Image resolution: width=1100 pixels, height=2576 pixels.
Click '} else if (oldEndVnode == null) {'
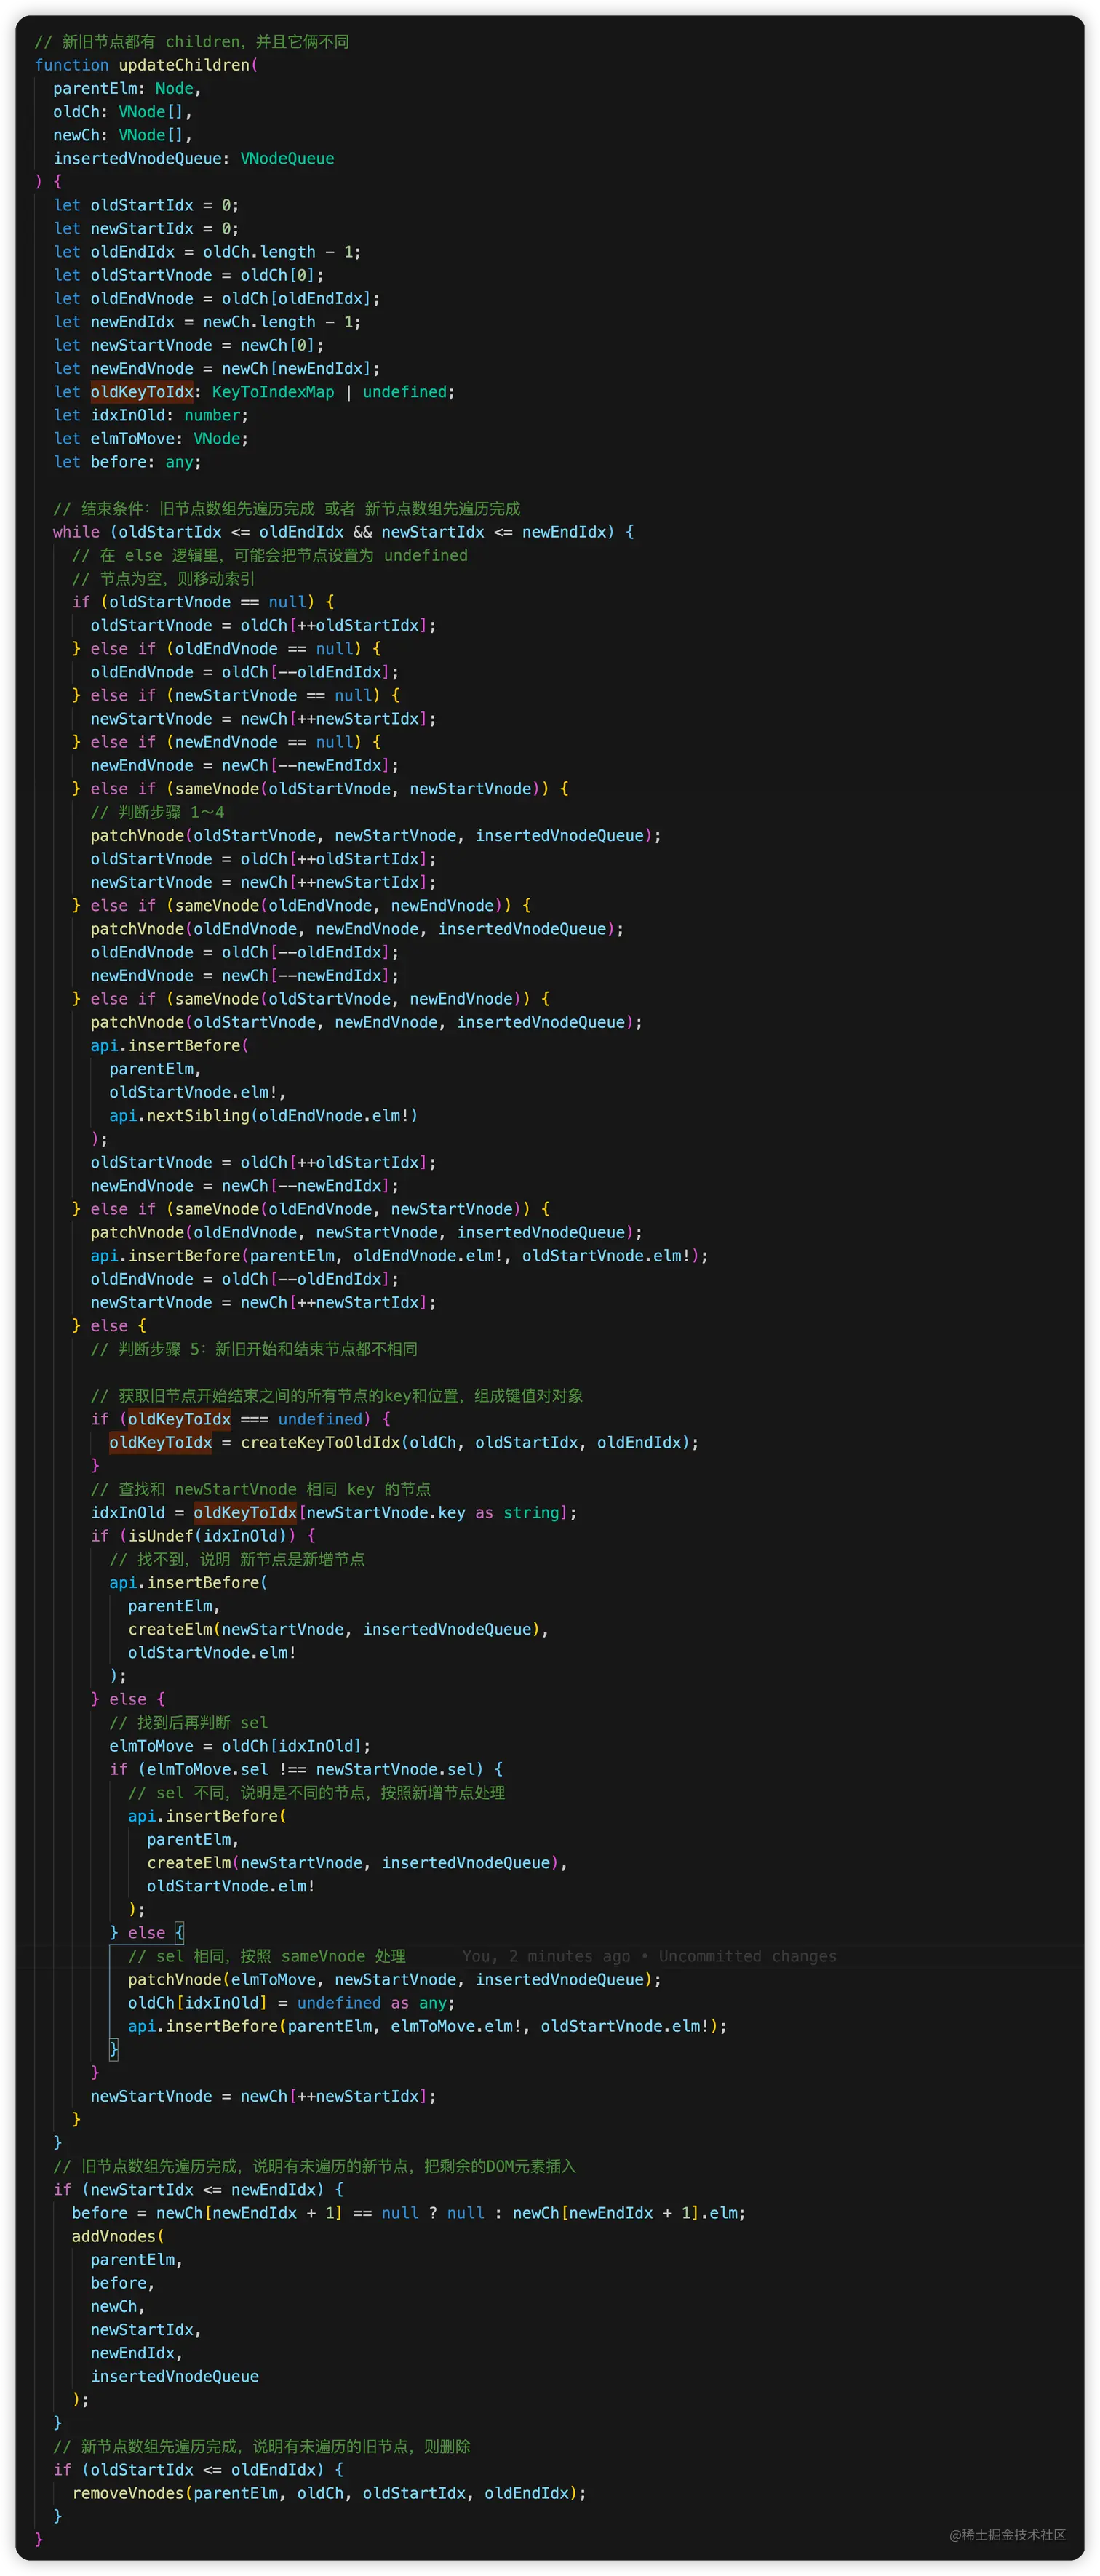226,648
